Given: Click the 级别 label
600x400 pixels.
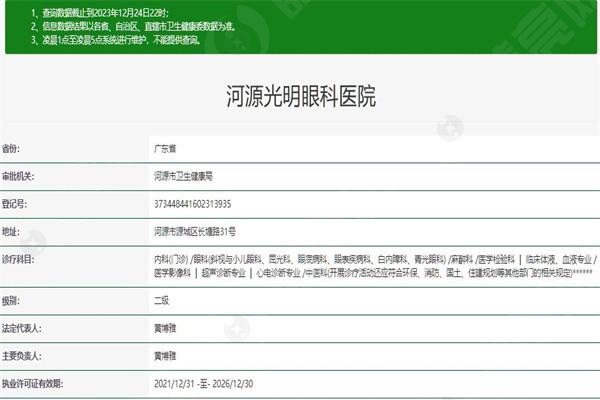Looking at the screenshot, I should pyautogui.click(x=11, y=301).
